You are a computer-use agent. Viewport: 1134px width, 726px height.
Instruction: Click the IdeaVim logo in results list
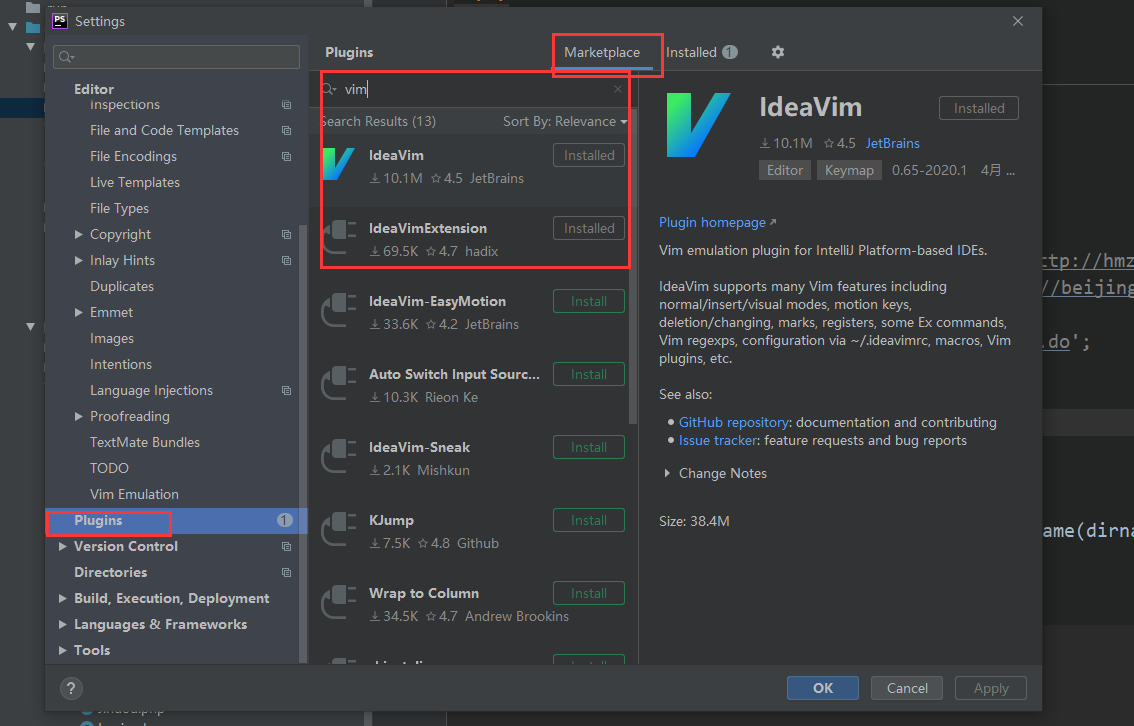coord(338,165)
